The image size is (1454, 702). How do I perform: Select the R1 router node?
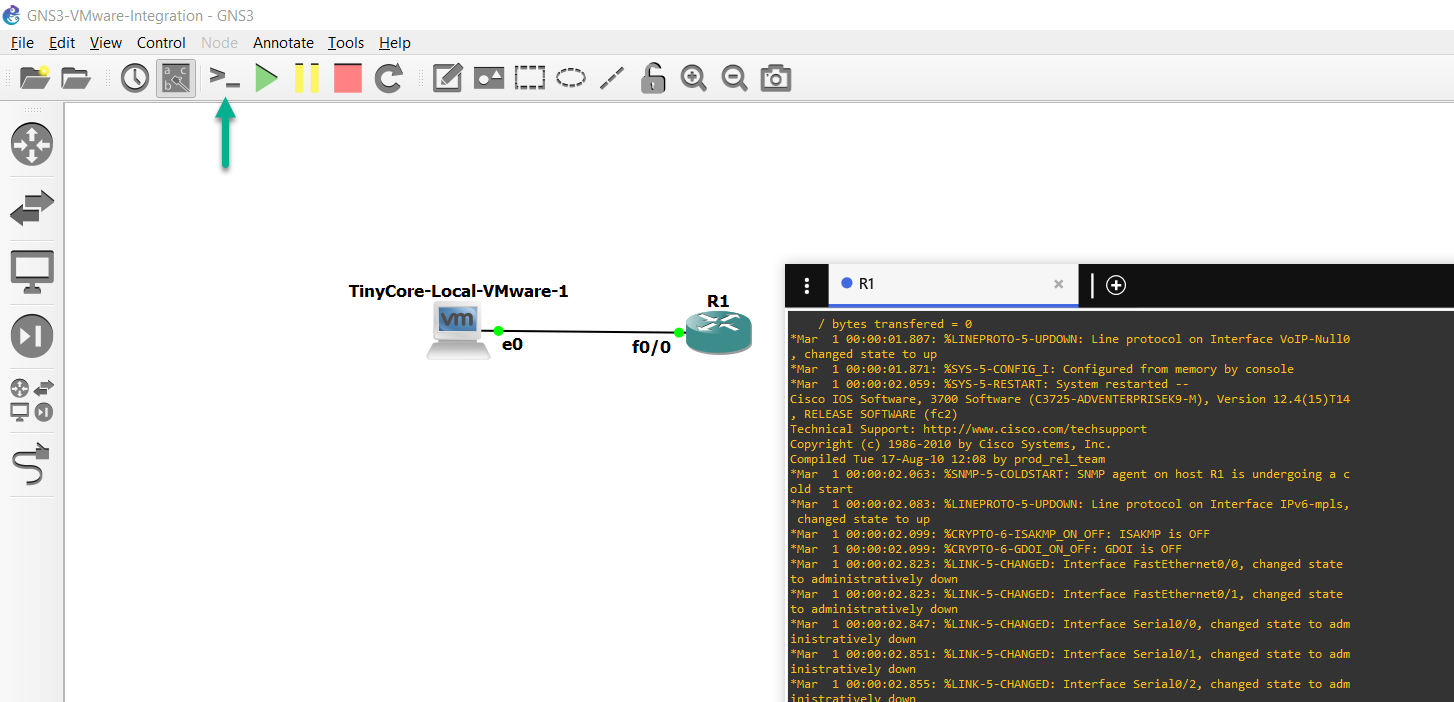(x=718, y=333)
